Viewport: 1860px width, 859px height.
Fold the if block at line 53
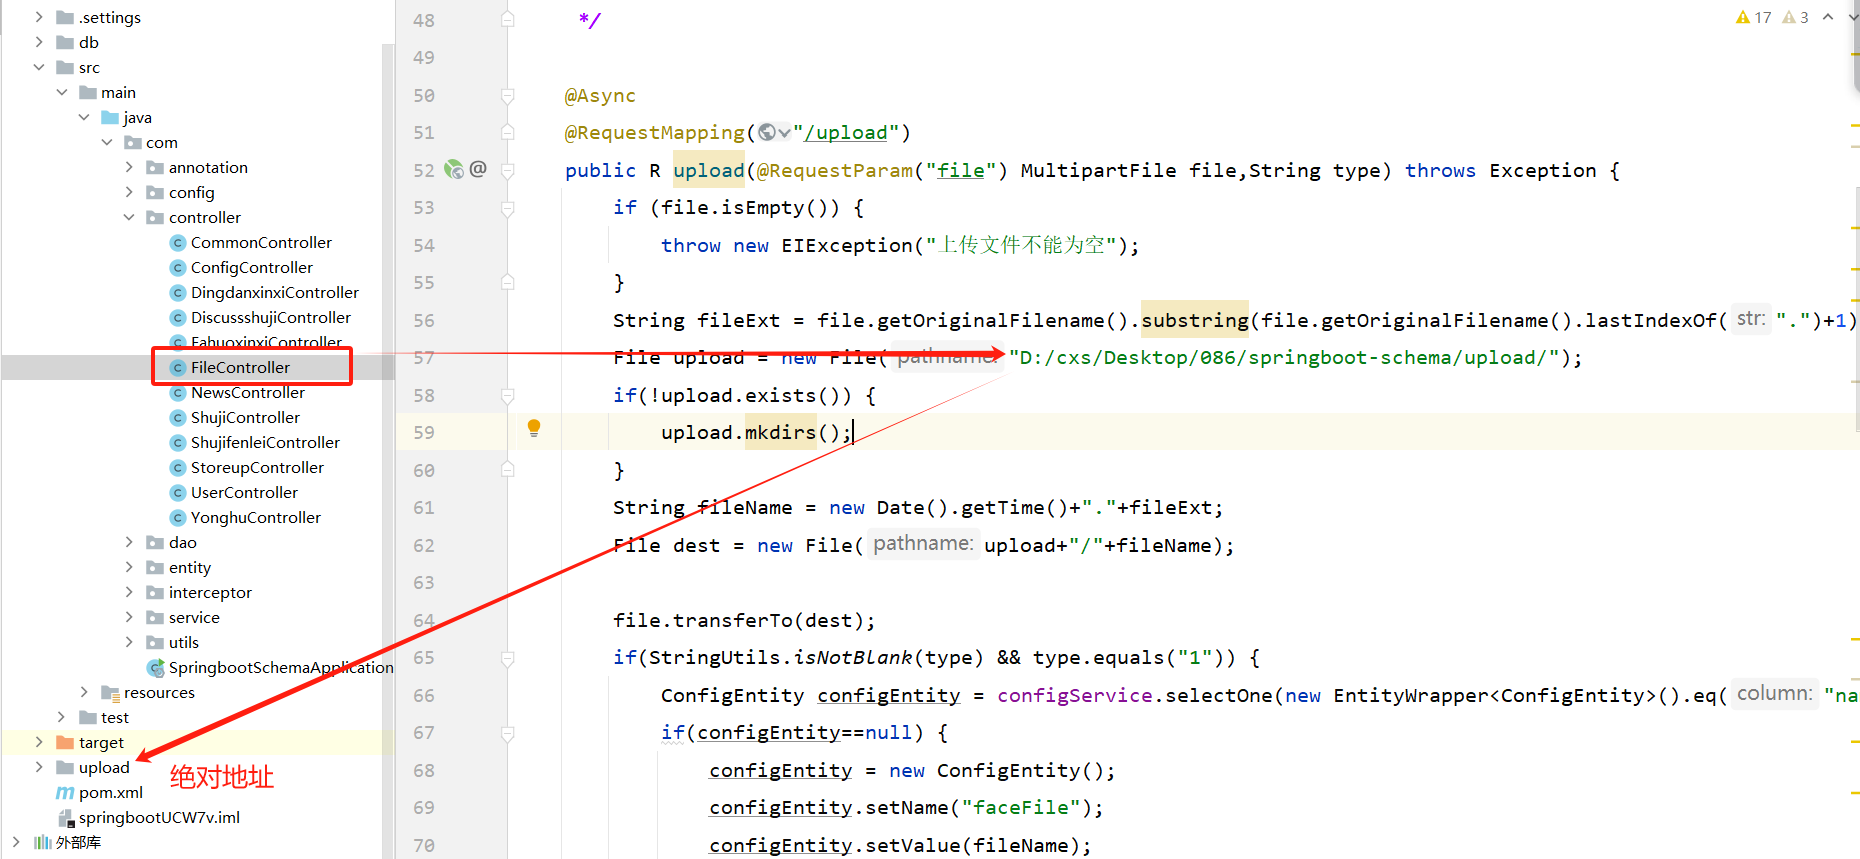coord(508,208)
